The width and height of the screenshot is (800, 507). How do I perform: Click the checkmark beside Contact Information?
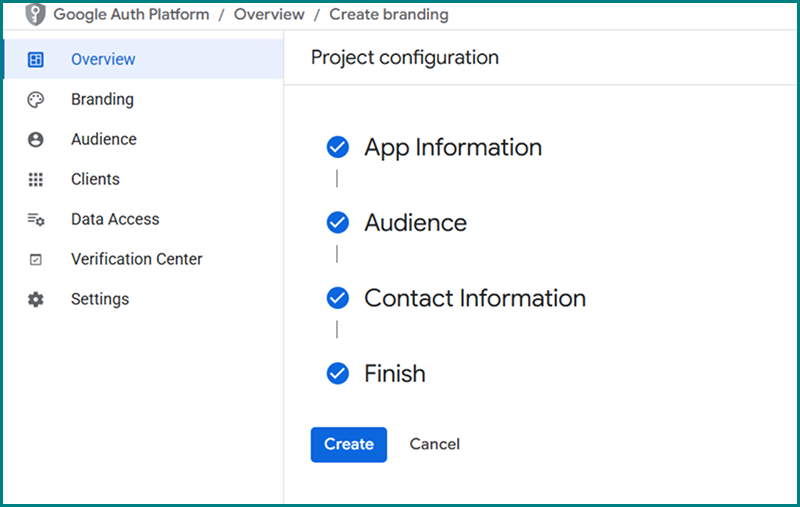point(338,298)
